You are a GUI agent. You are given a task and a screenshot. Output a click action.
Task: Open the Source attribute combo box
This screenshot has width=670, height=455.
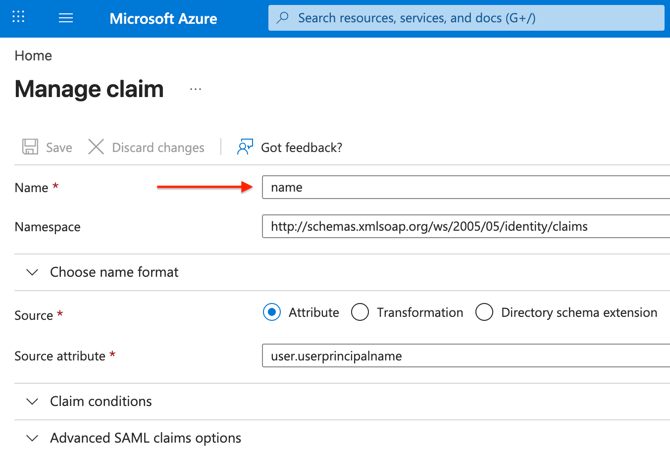(x=465, y=356)
